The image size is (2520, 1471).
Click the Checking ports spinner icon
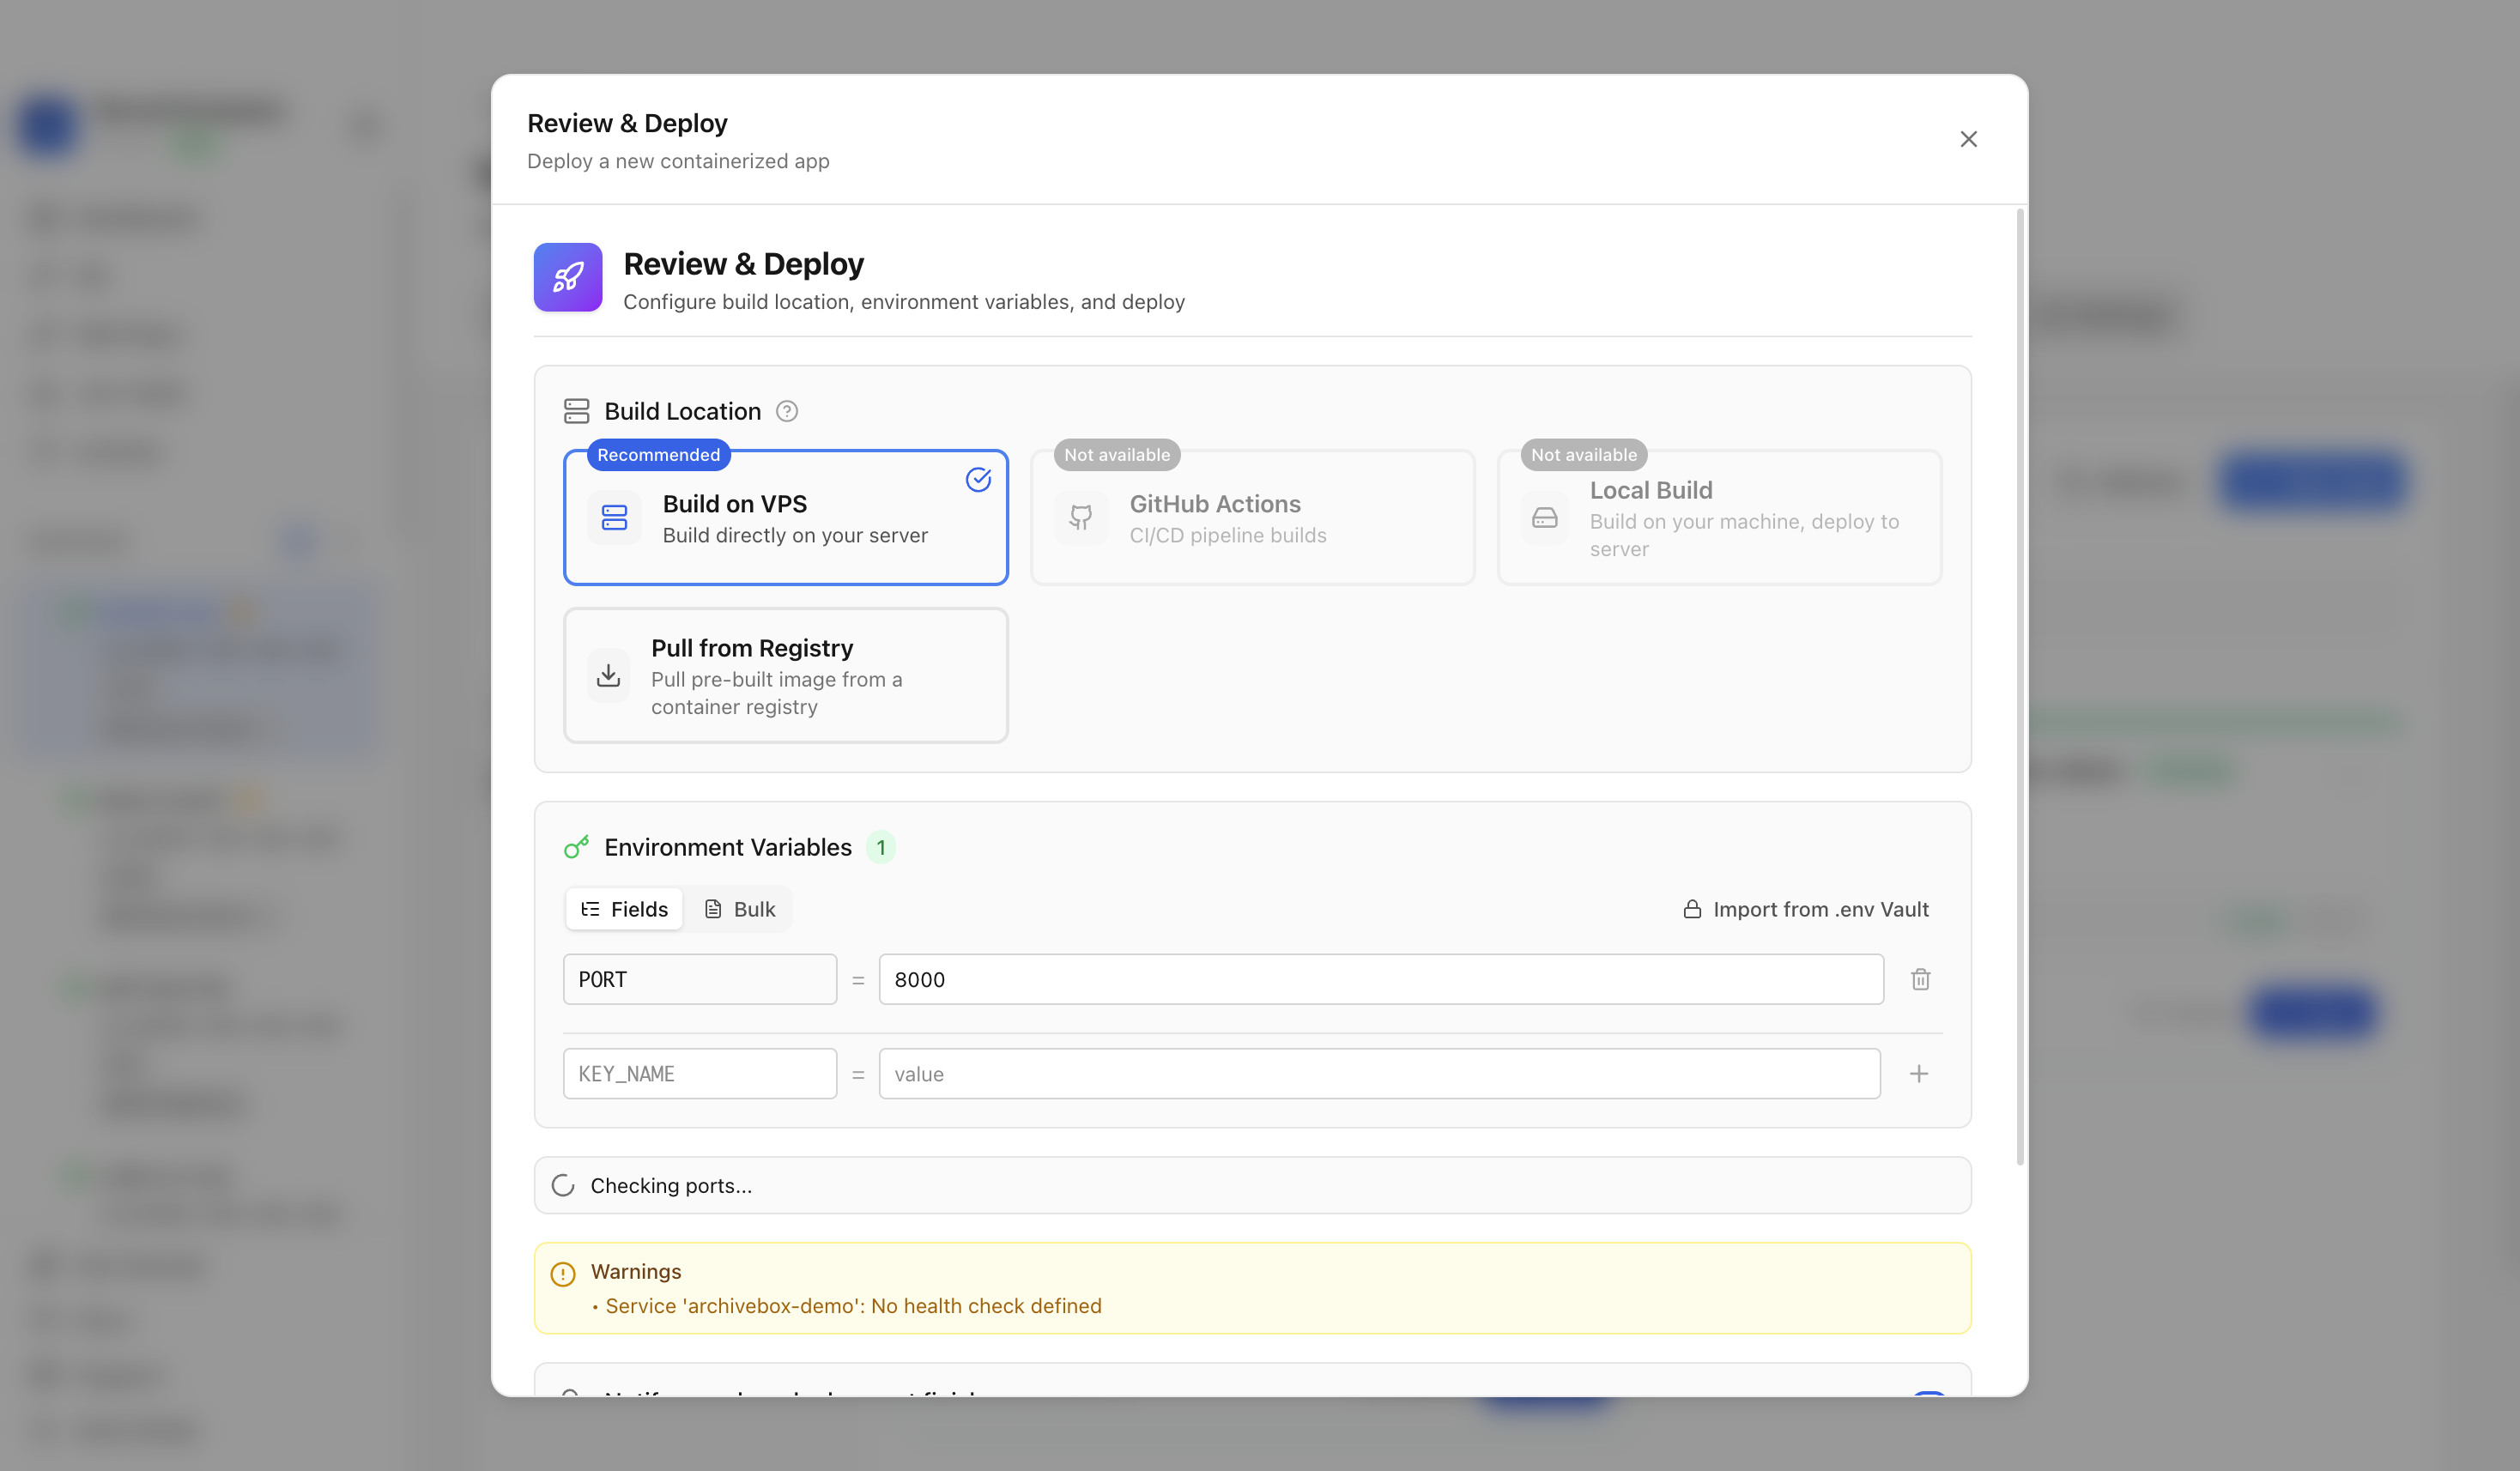pos(563,1185)
